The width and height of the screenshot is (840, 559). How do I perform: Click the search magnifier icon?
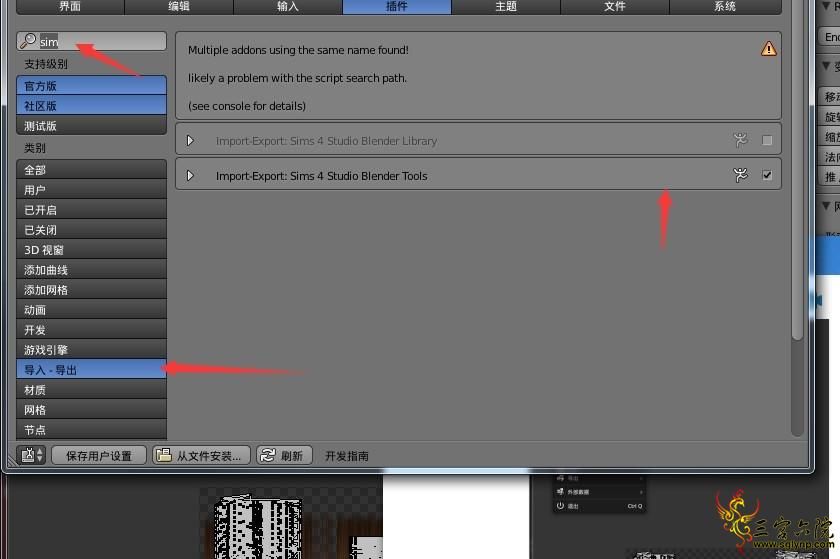[28, 41]
